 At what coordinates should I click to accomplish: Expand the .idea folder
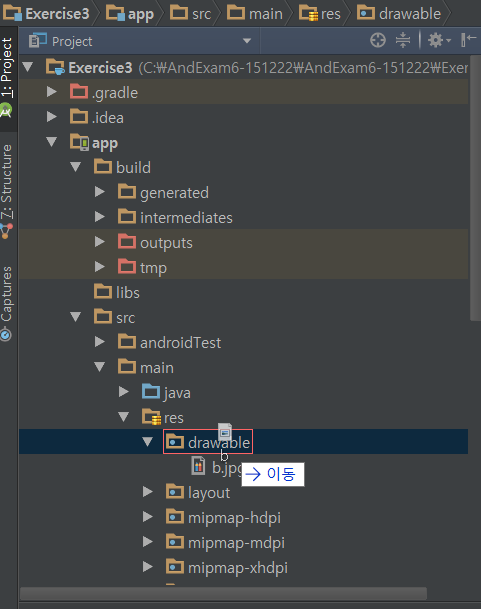[51, 117]
